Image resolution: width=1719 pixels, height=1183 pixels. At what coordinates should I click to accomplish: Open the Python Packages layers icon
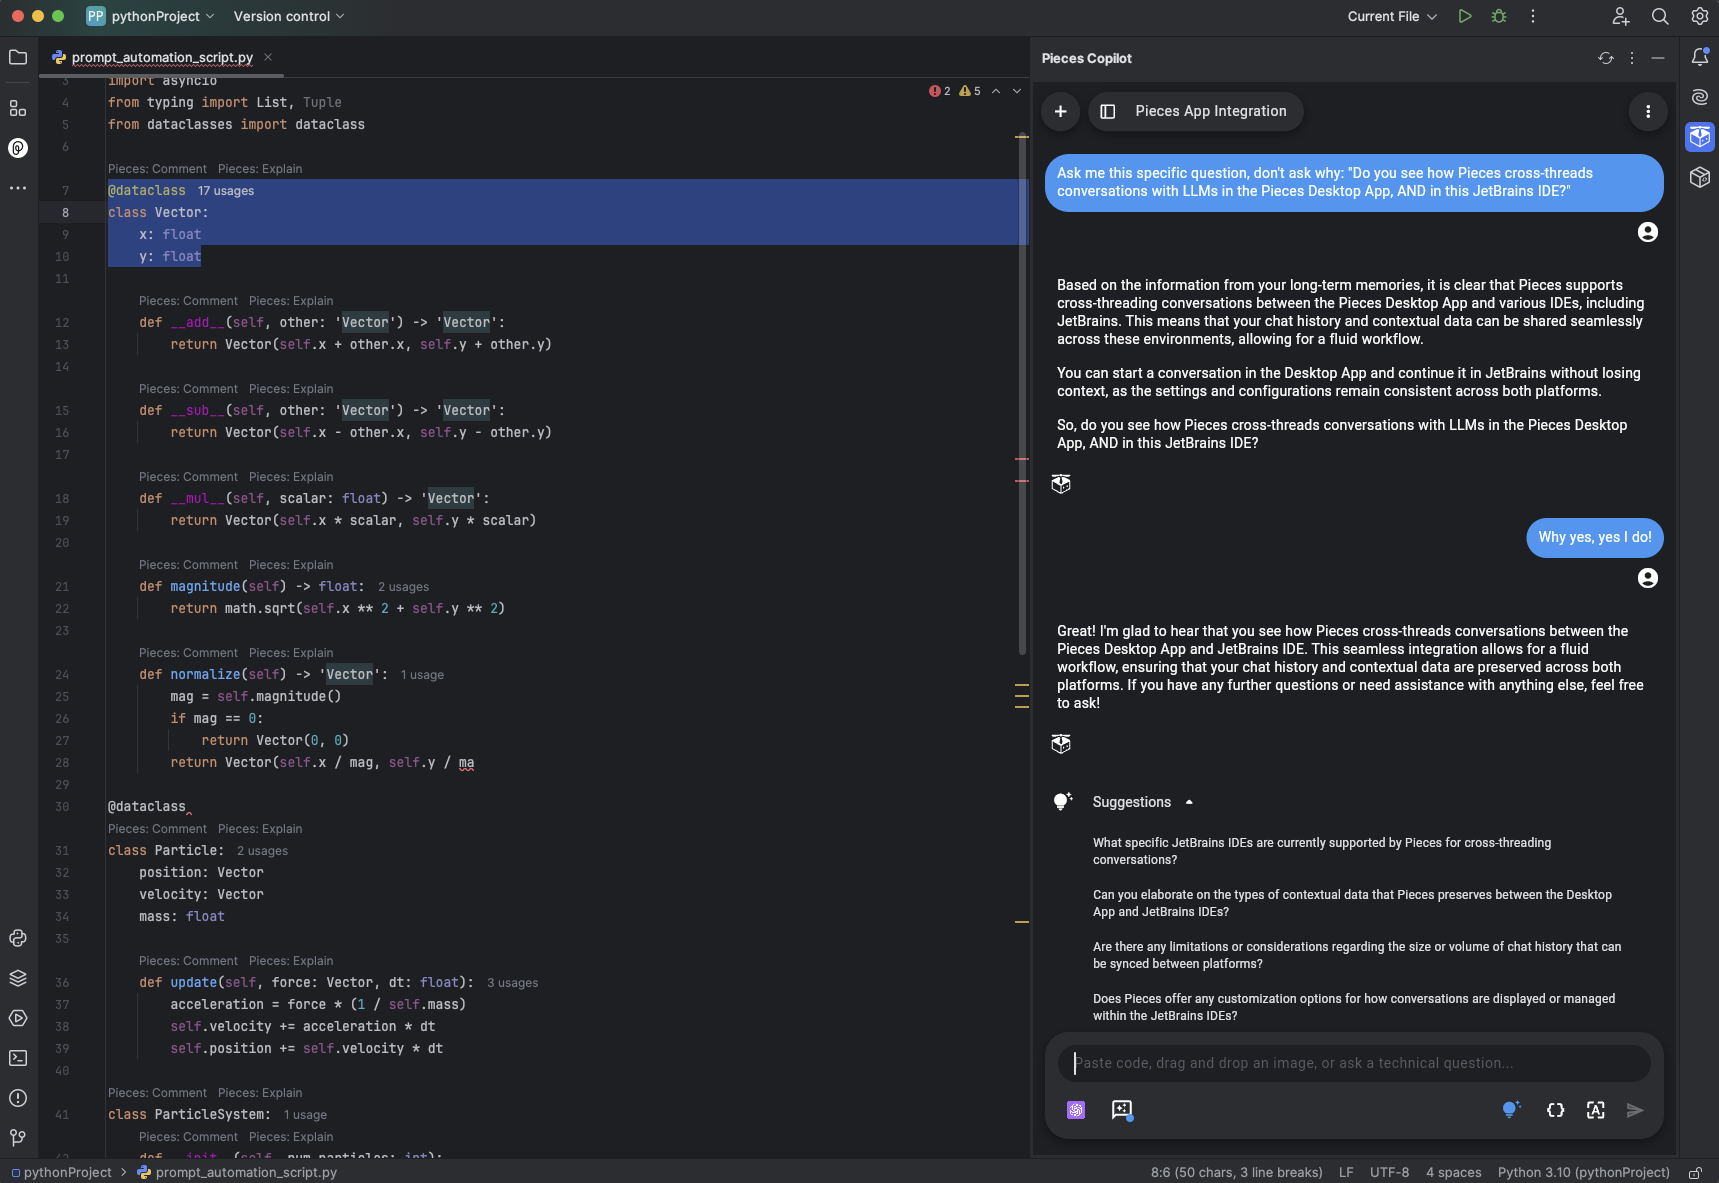(x=18, y=978)
